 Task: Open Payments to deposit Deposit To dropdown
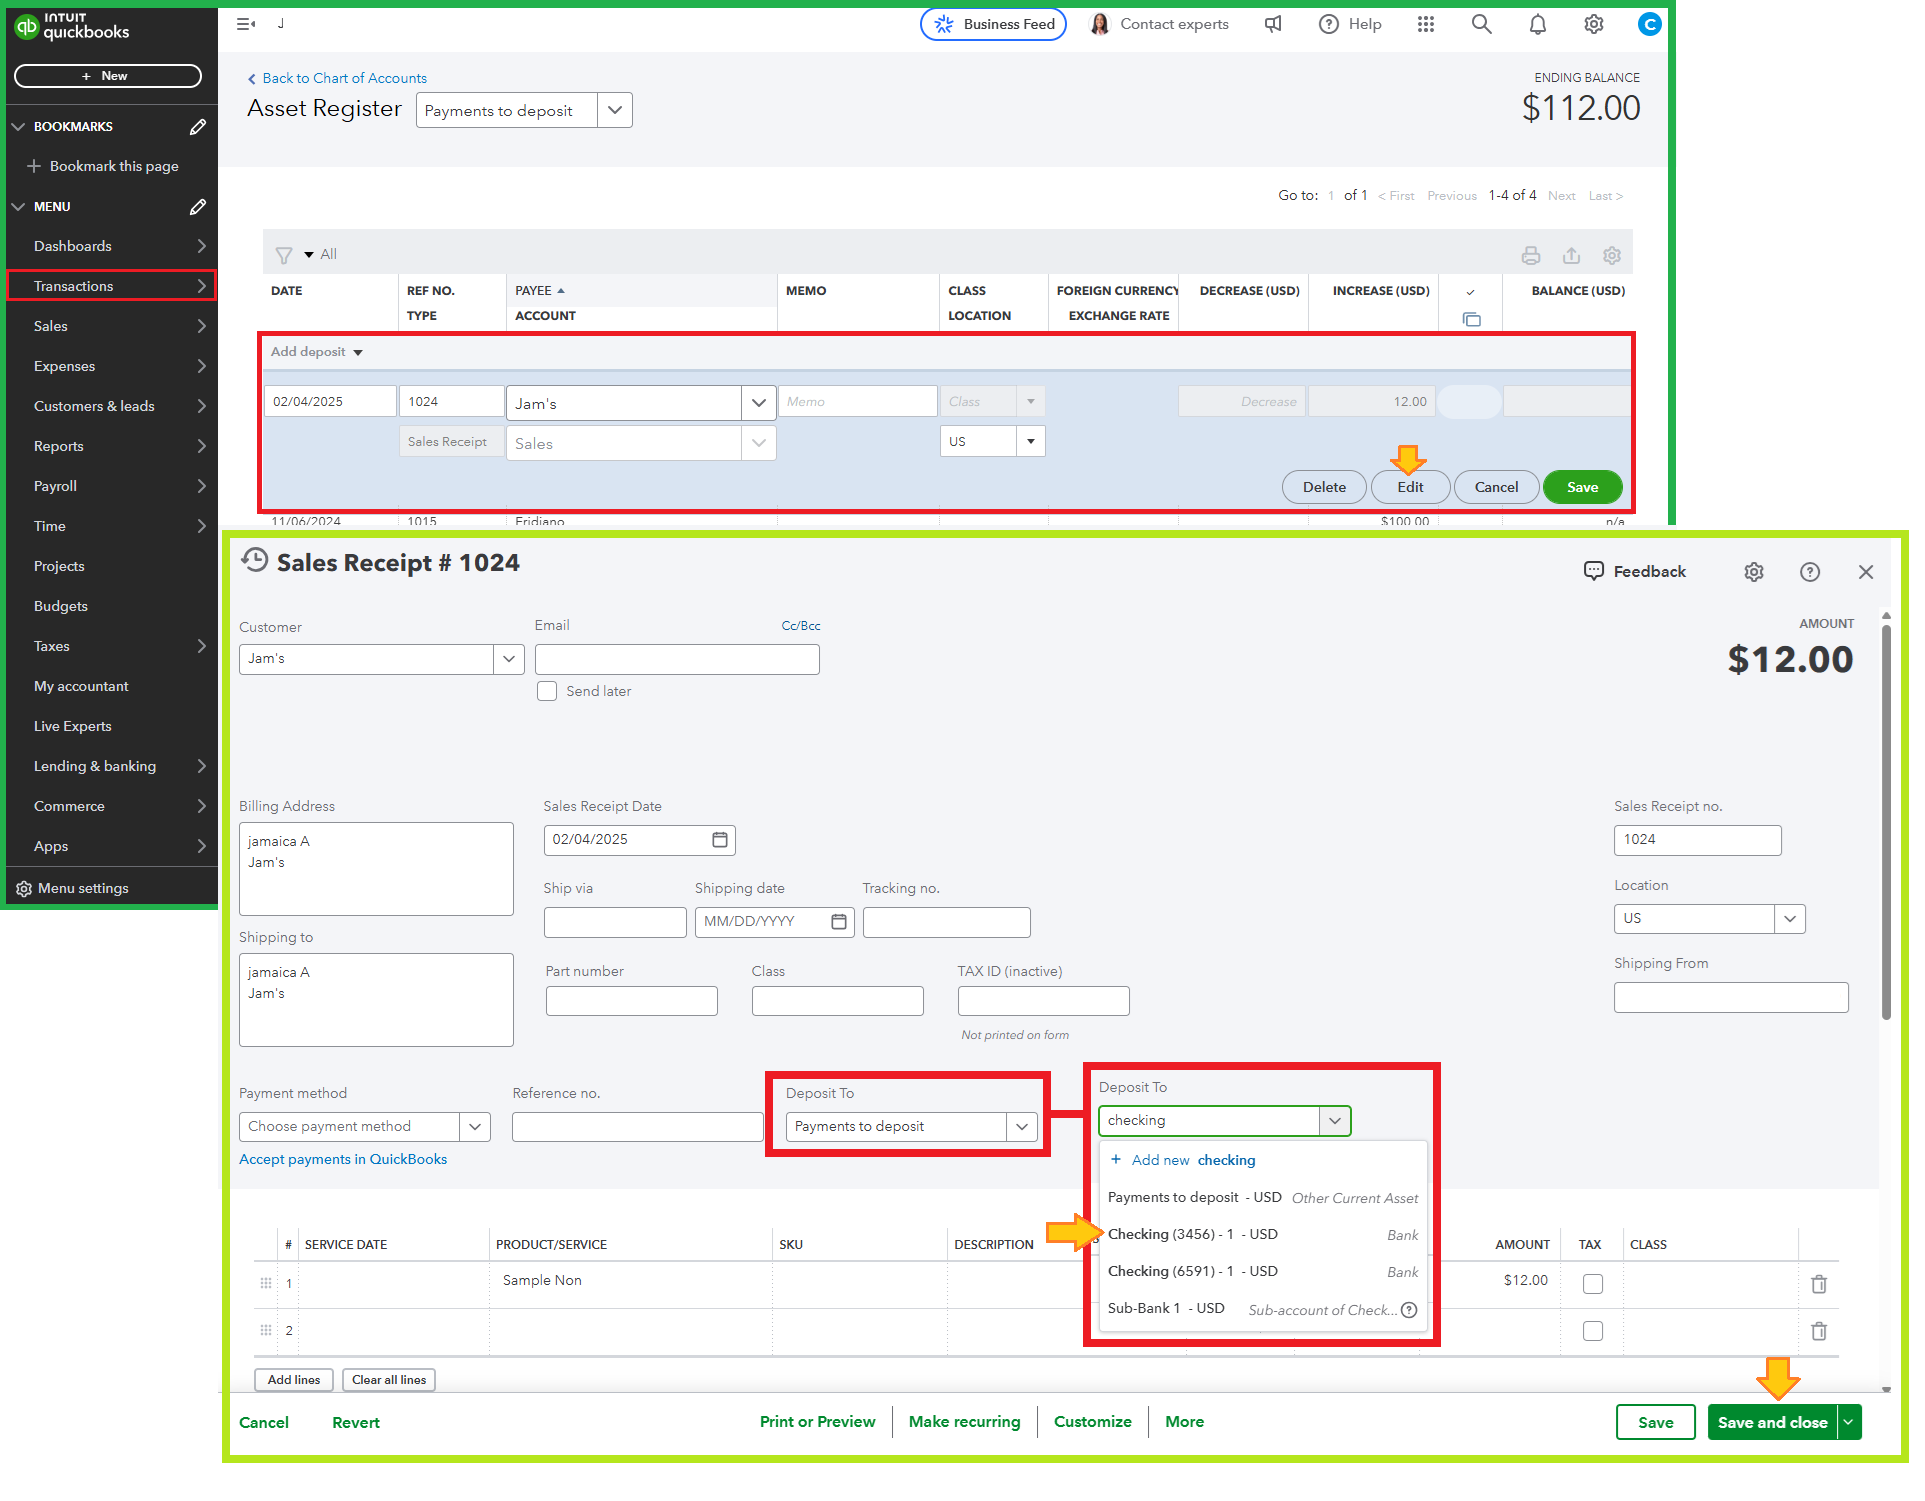pos(1021,1127)
